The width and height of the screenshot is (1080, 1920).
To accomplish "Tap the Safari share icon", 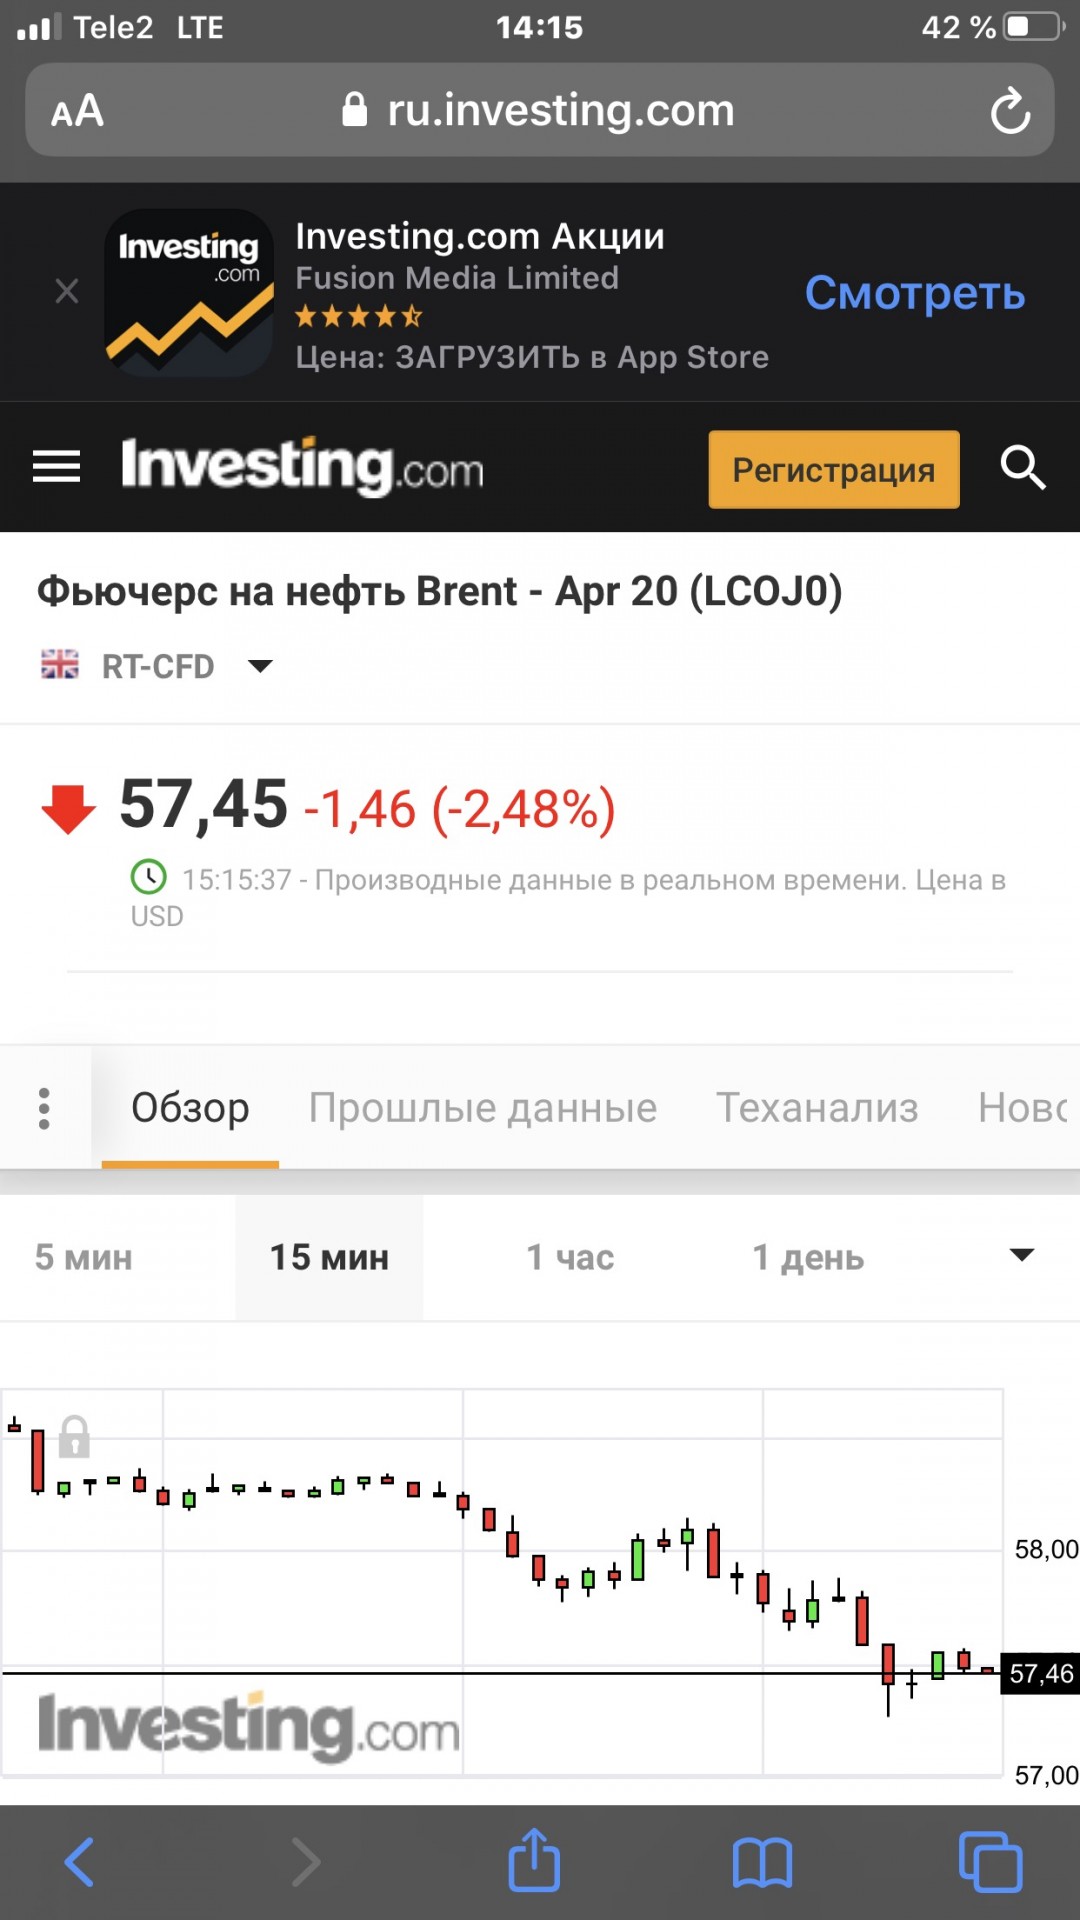I will [534, 1859].
